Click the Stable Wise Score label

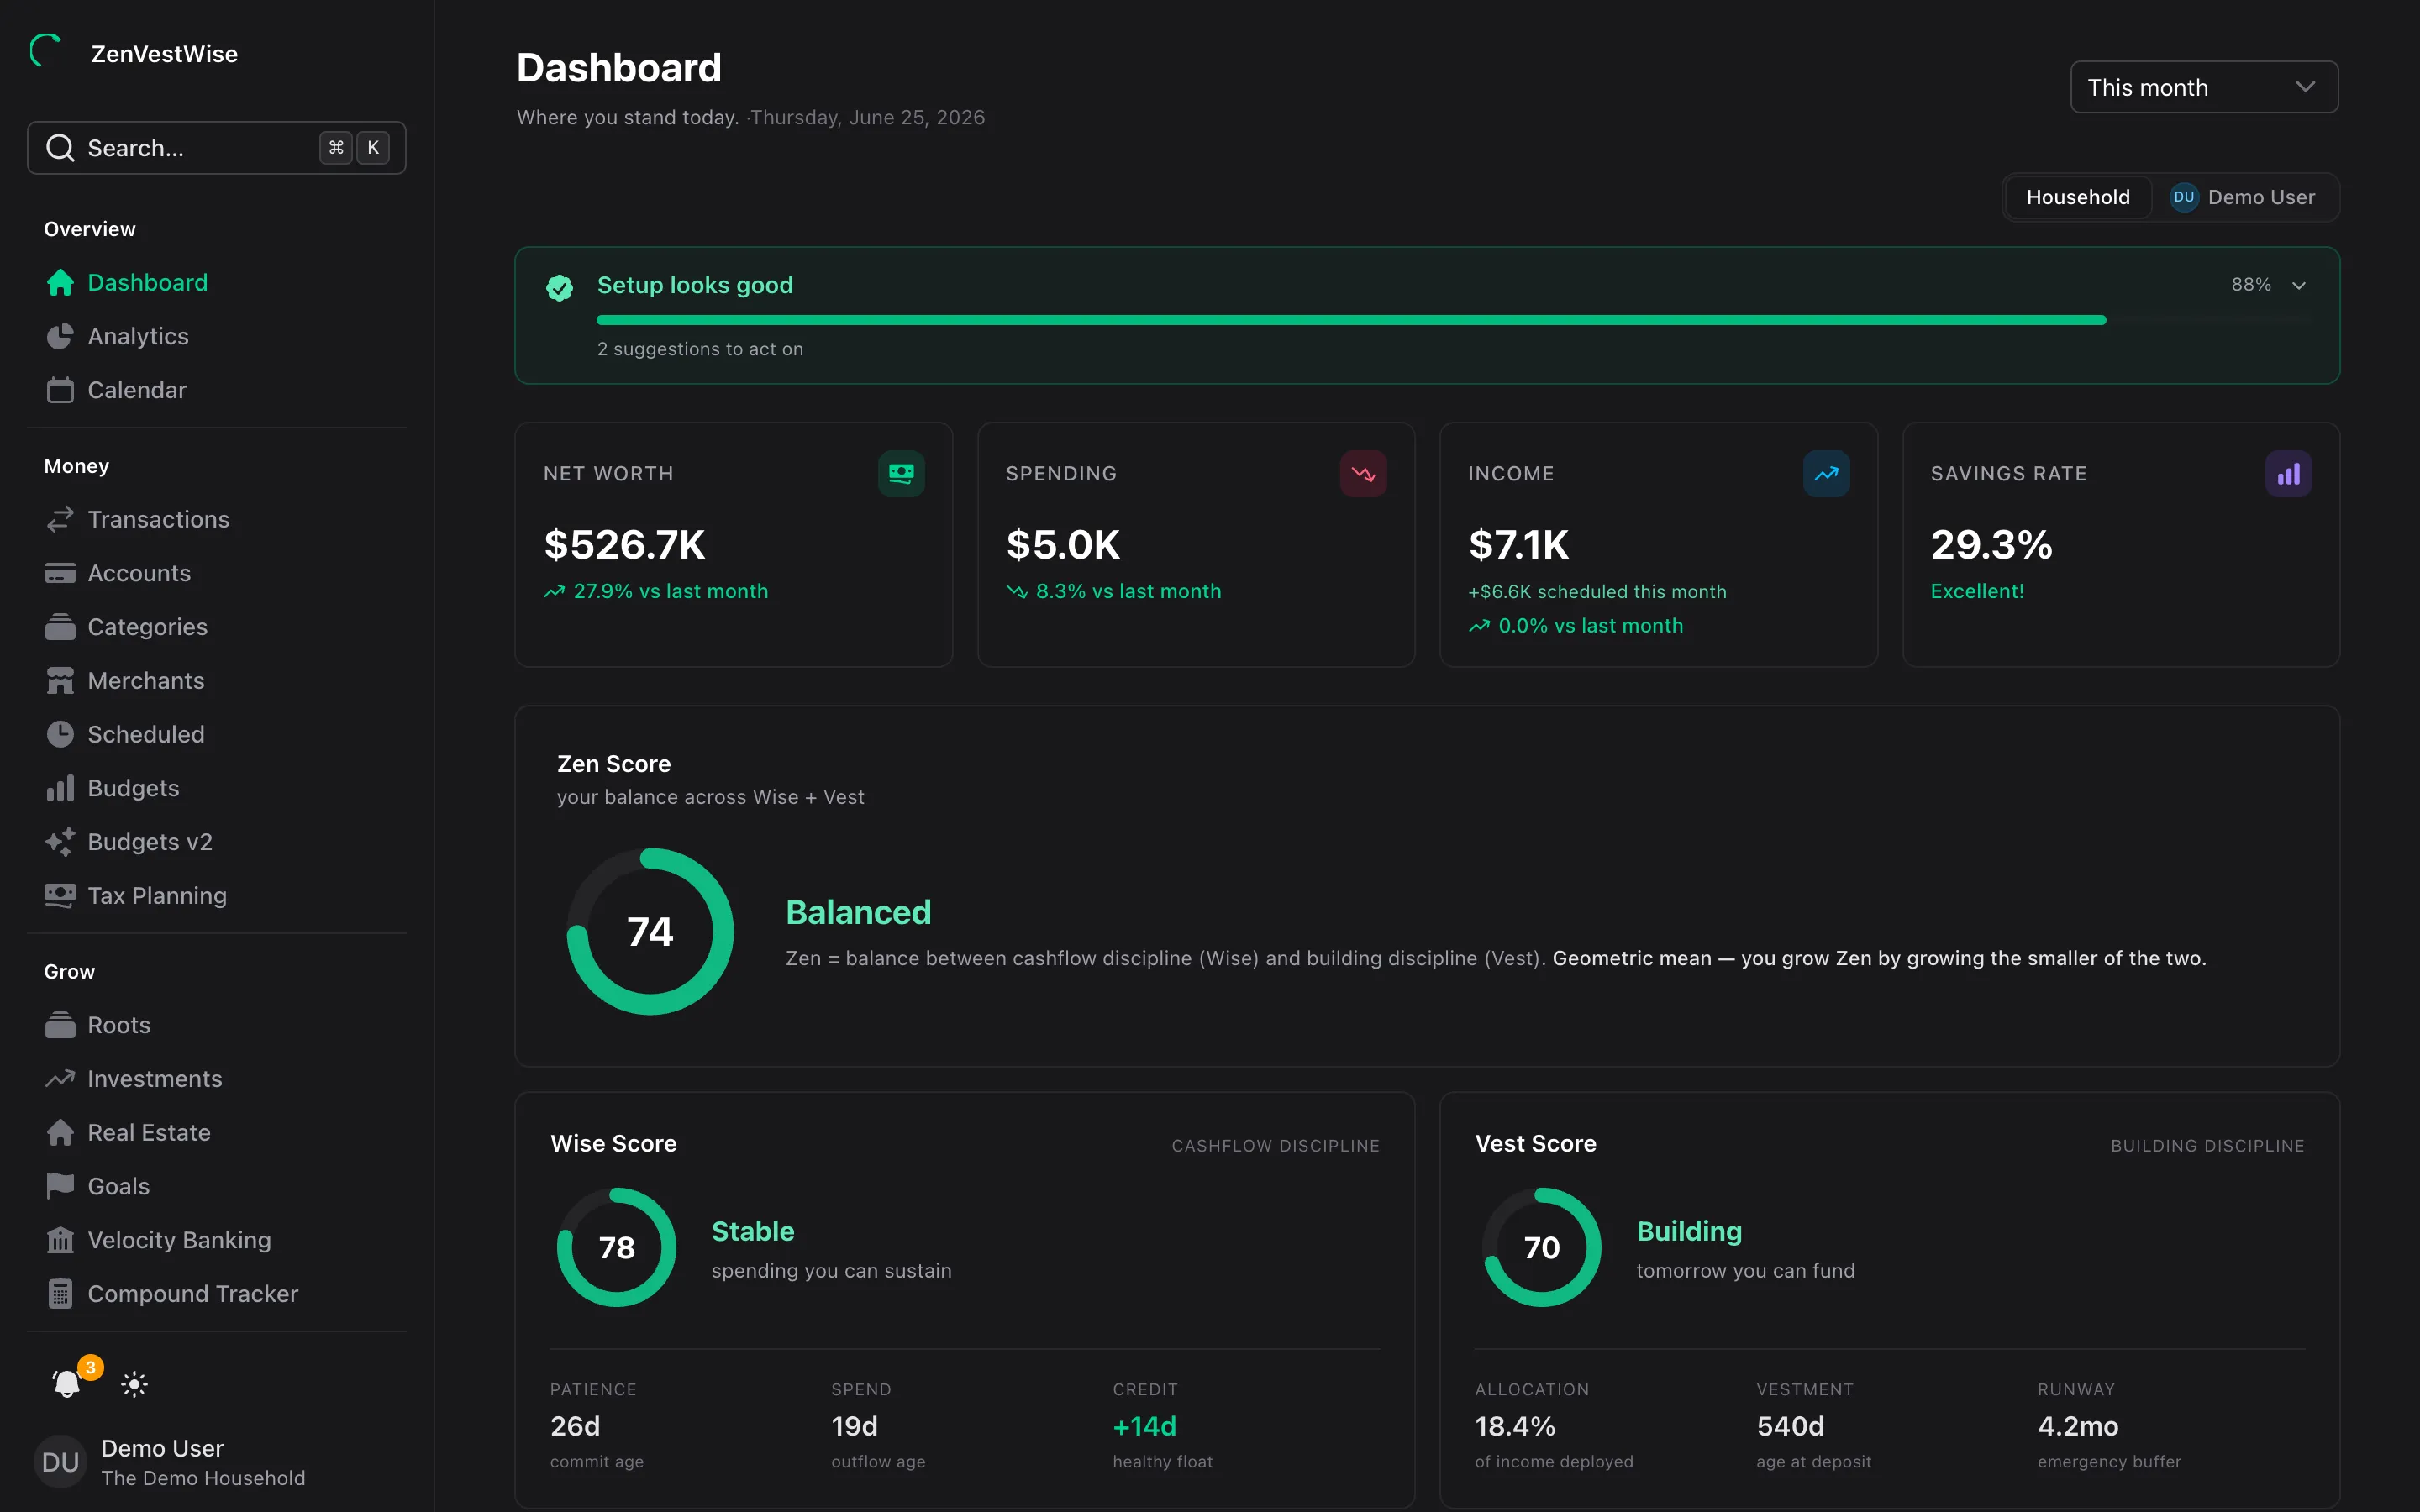pos(753,1231)
